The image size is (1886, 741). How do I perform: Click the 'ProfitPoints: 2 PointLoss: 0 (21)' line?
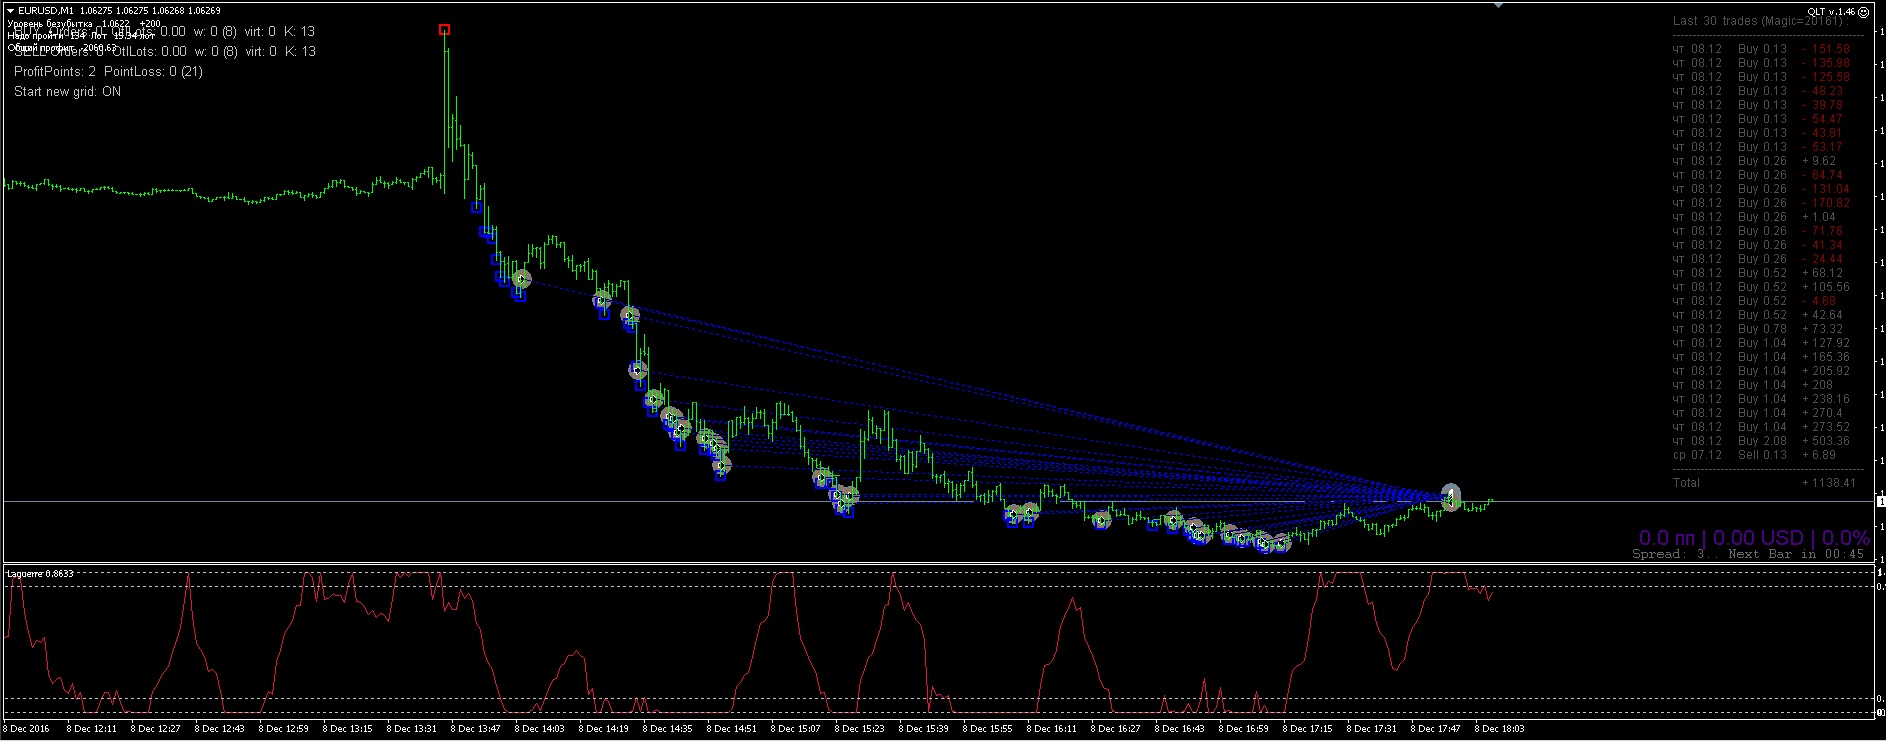[x=108, y=72]
